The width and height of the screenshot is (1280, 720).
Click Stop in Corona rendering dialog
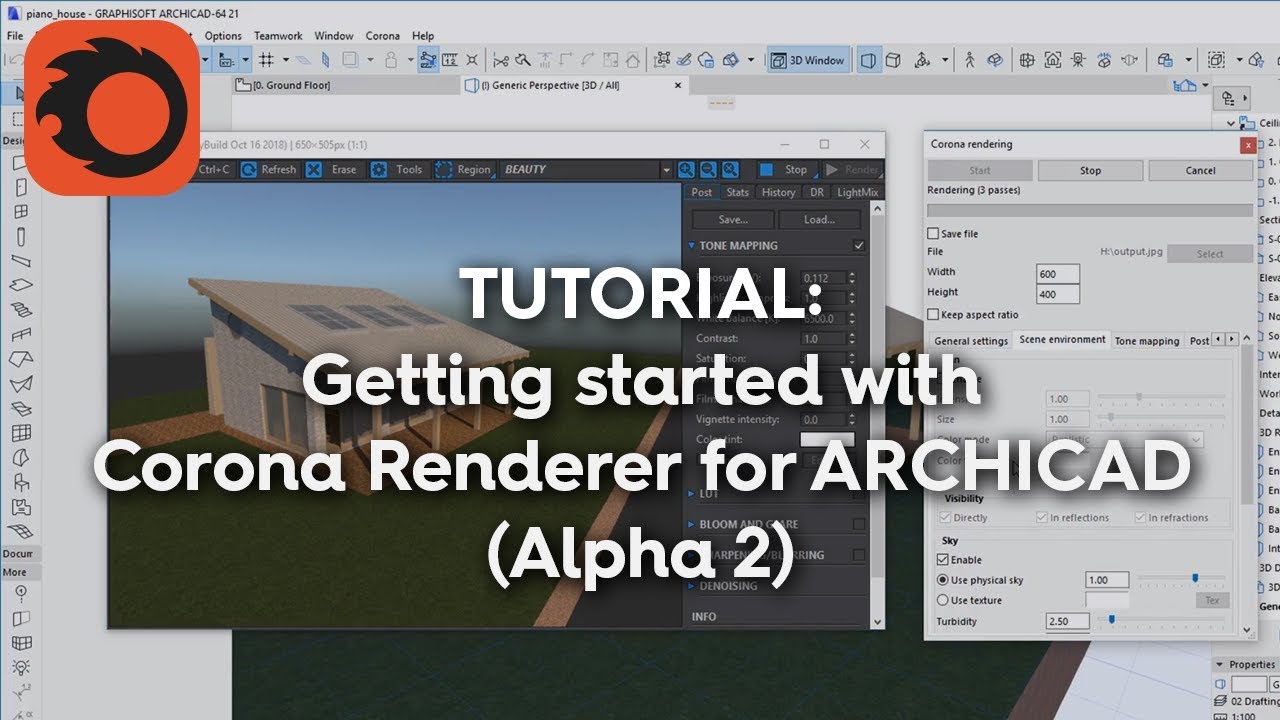(x=1090, y=170)
